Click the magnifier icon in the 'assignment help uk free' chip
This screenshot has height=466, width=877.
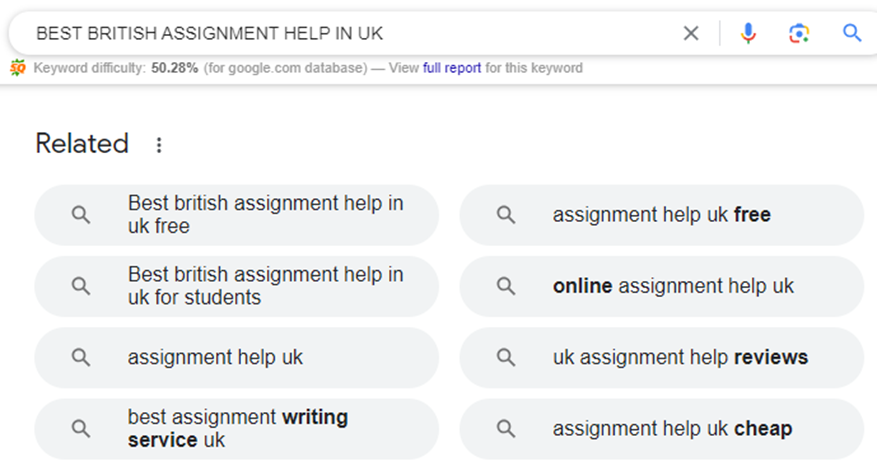point(506,215)
